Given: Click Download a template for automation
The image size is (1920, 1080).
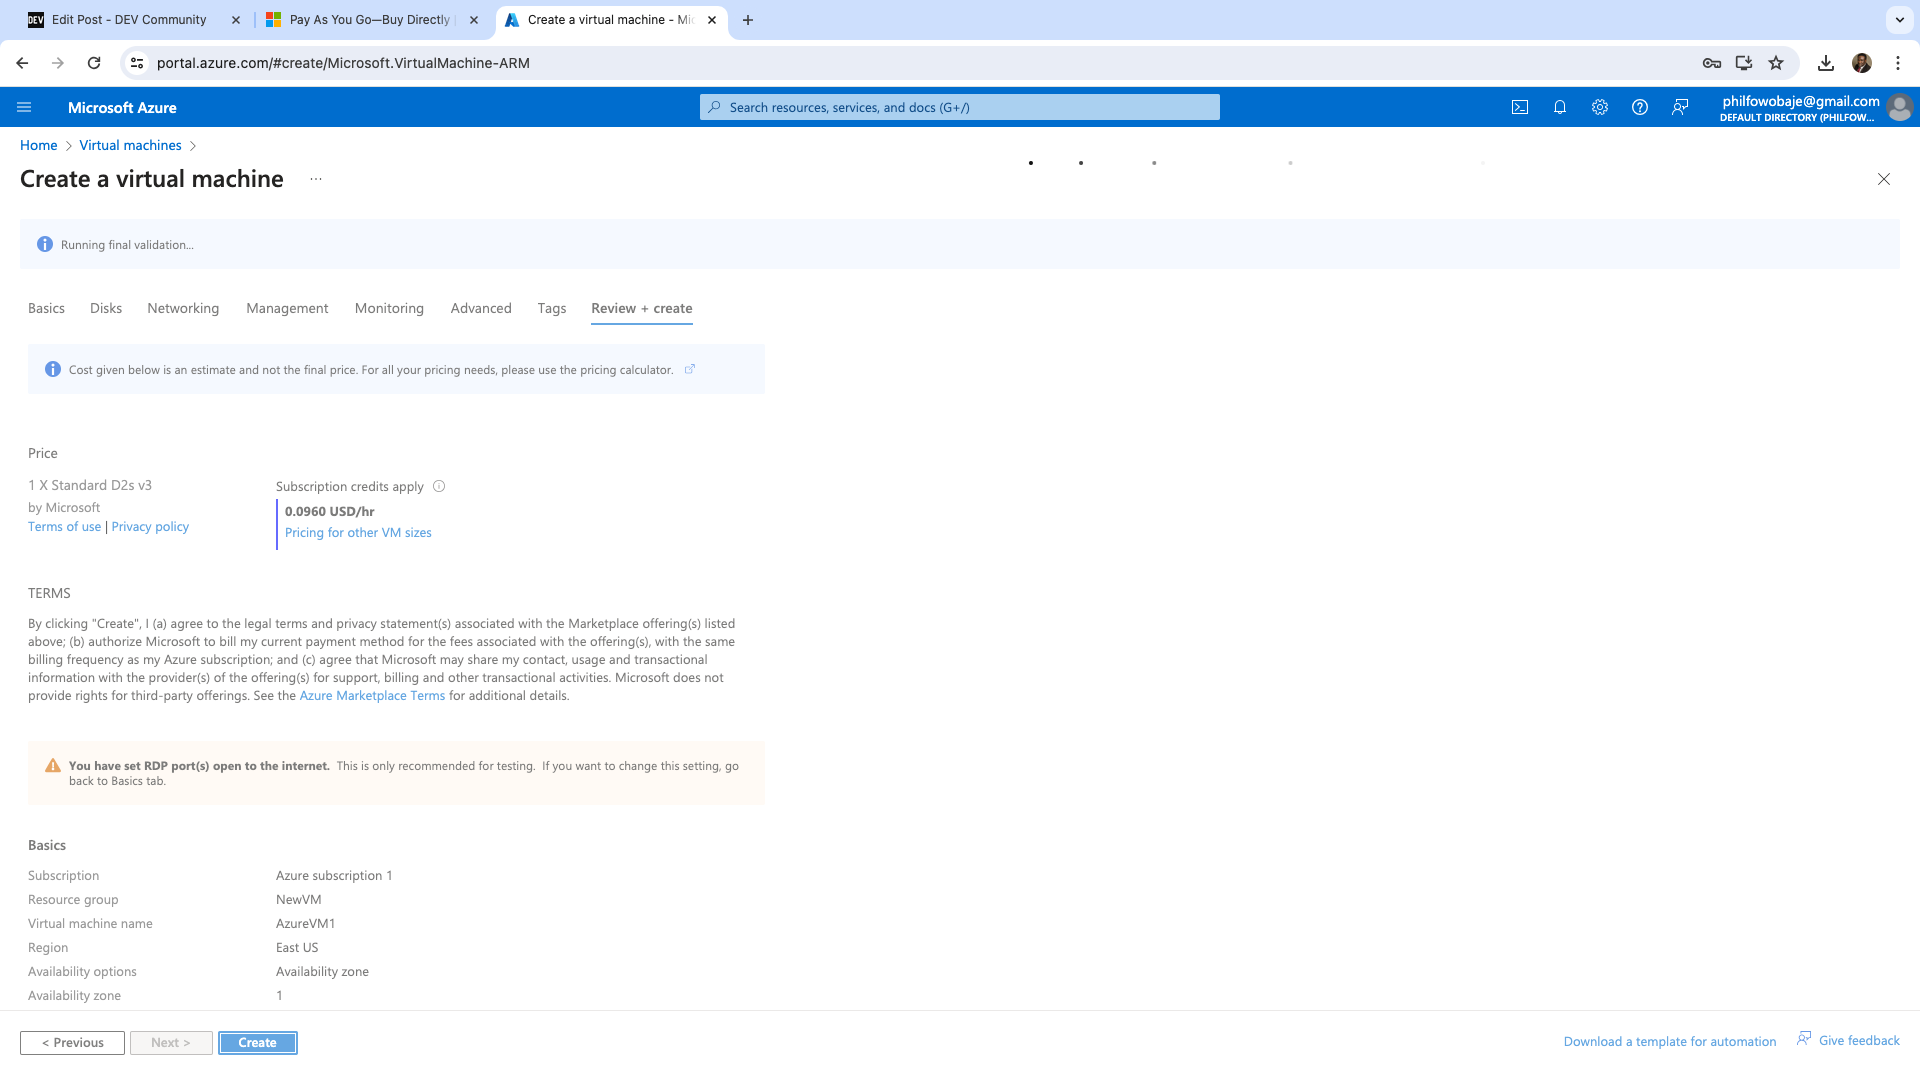Looking at the screenshot, I should pos(1669,1041).
